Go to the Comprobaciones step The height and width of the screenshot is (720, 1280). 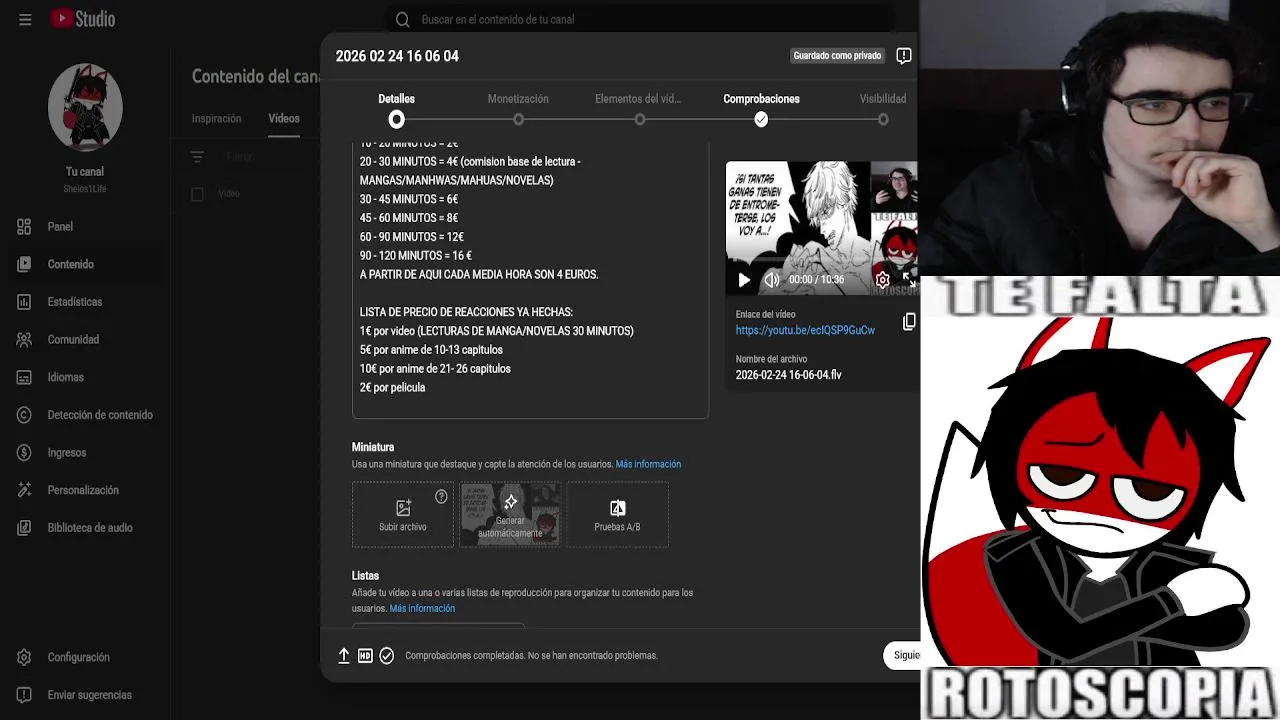click(761, 108)
